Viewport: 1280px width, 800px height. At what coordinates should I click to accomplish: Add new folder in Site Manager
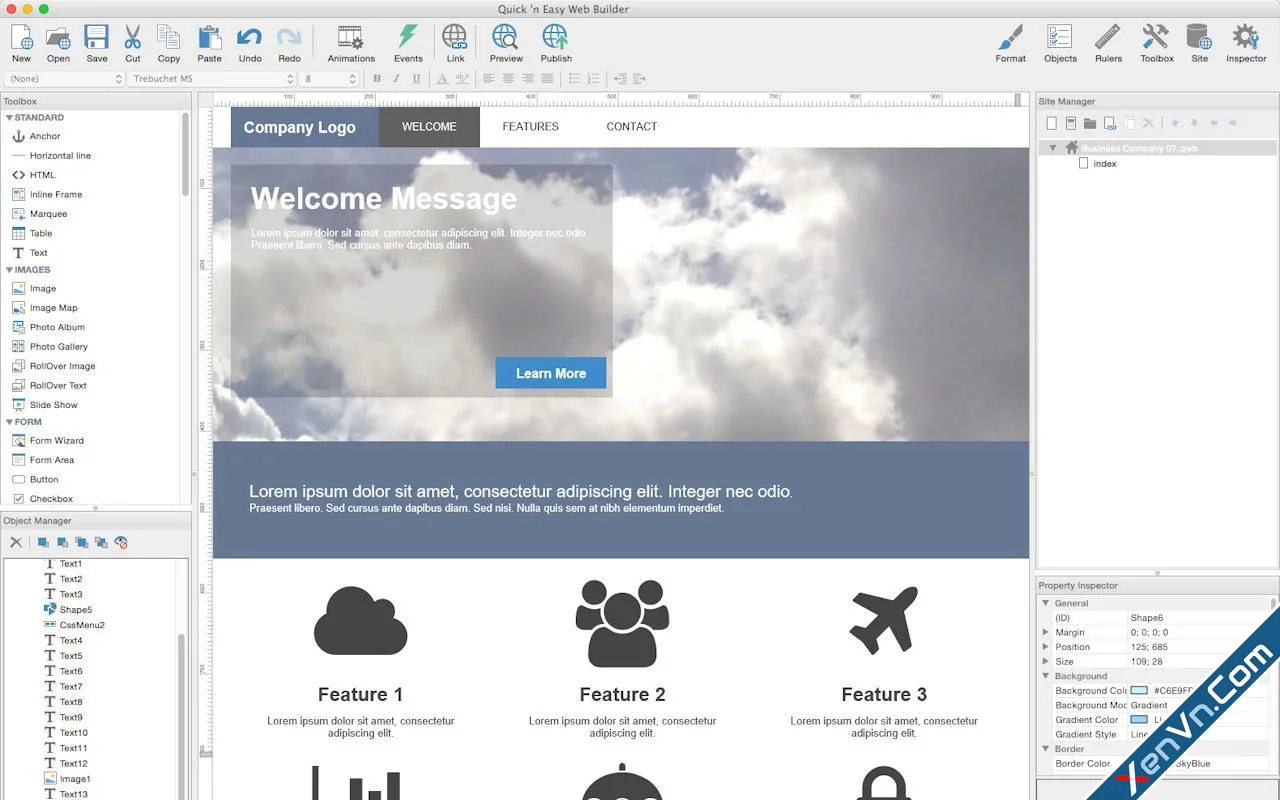1090,123
